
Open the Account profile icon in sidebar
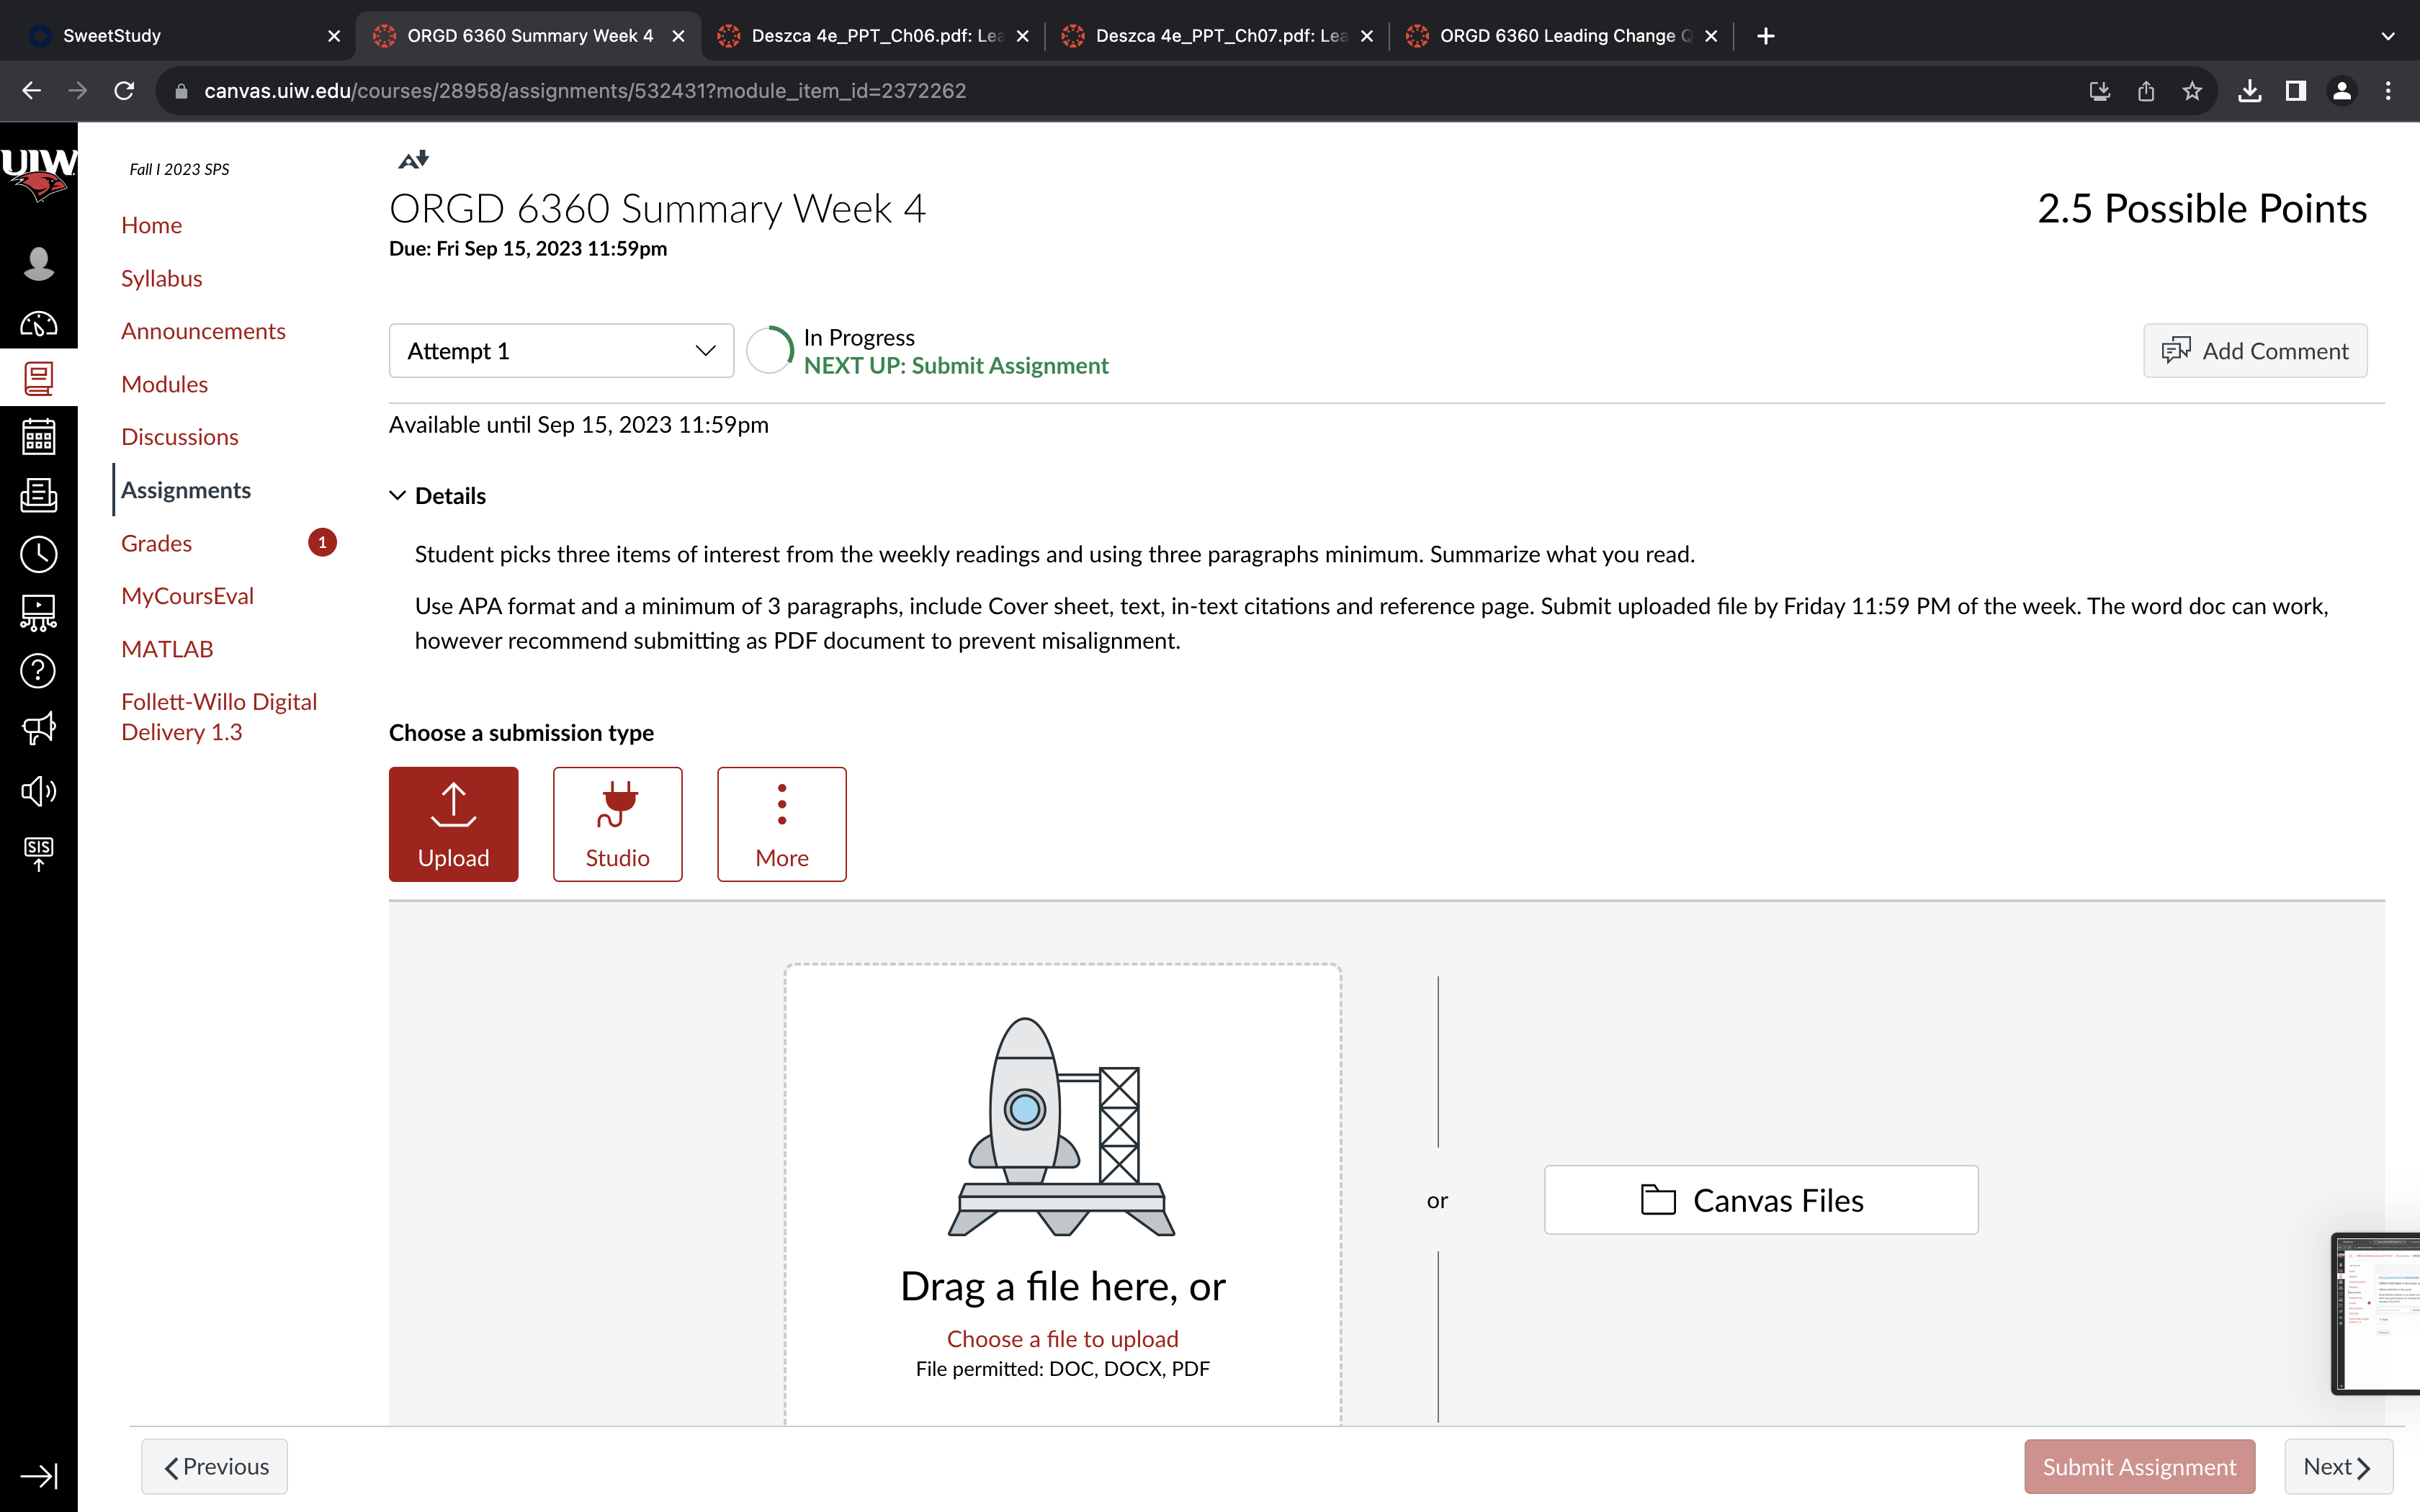pos(38,264)
